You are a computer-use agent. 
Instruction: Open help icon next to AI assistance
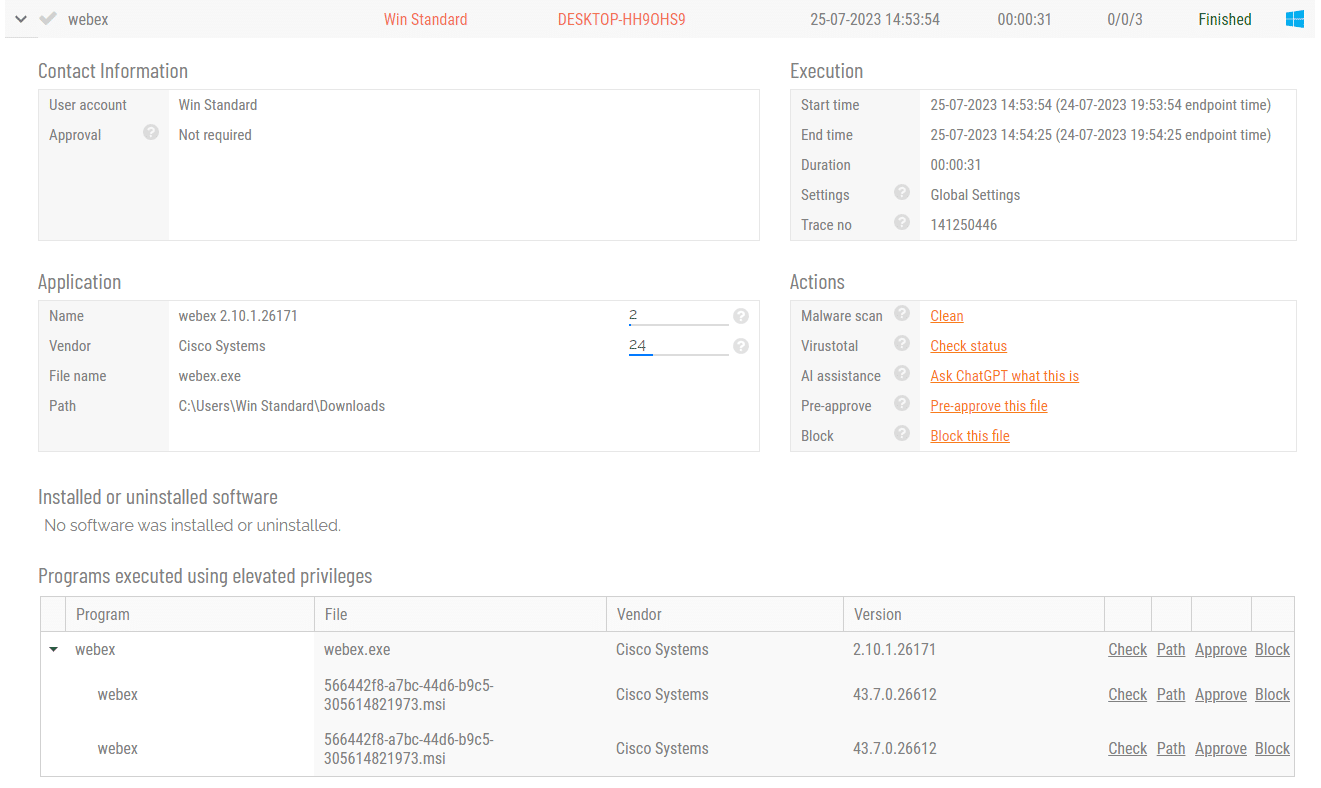click(902, 373)
